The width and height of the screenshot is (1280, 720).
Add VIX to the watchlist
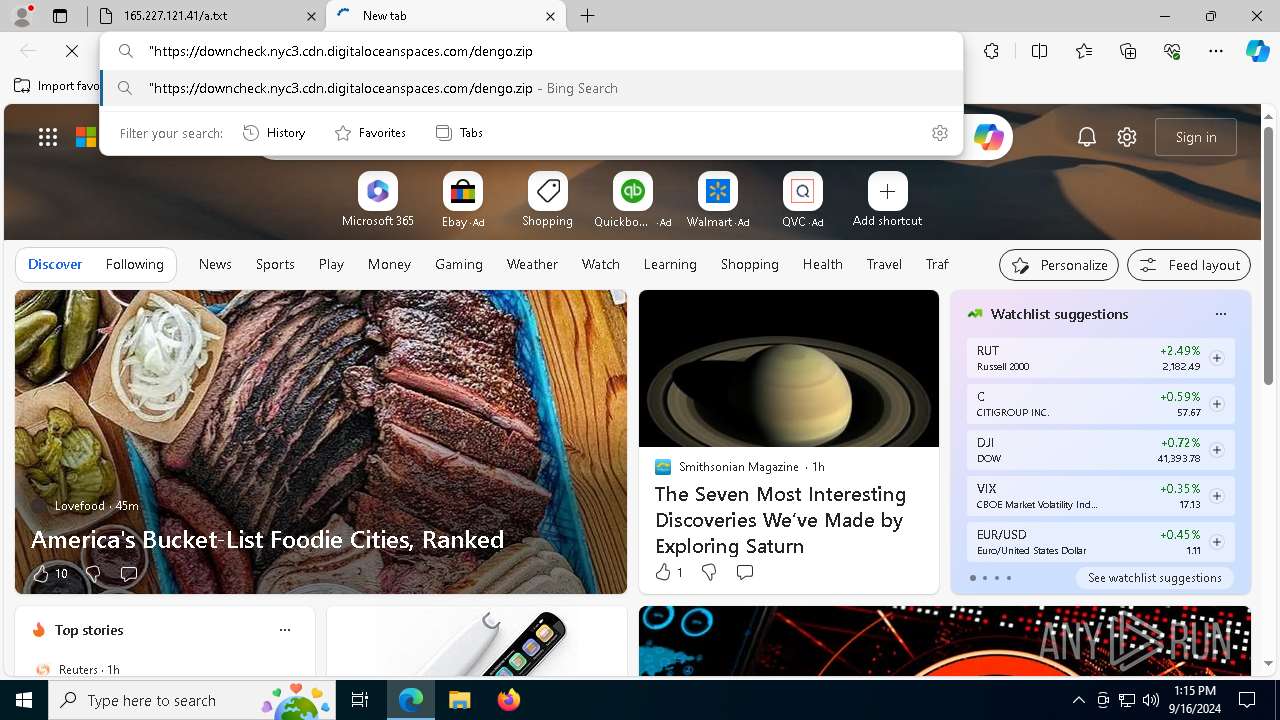[1217, 496]
